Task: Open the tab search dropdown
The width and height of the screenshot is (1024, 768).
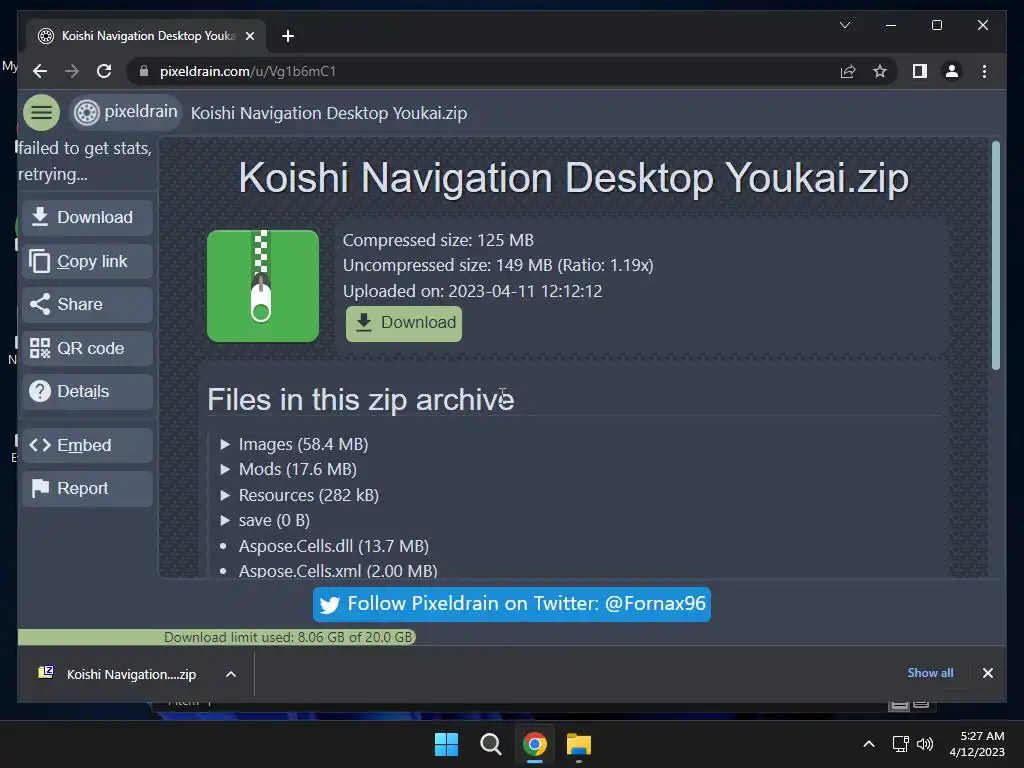Action: click(844, 25)
